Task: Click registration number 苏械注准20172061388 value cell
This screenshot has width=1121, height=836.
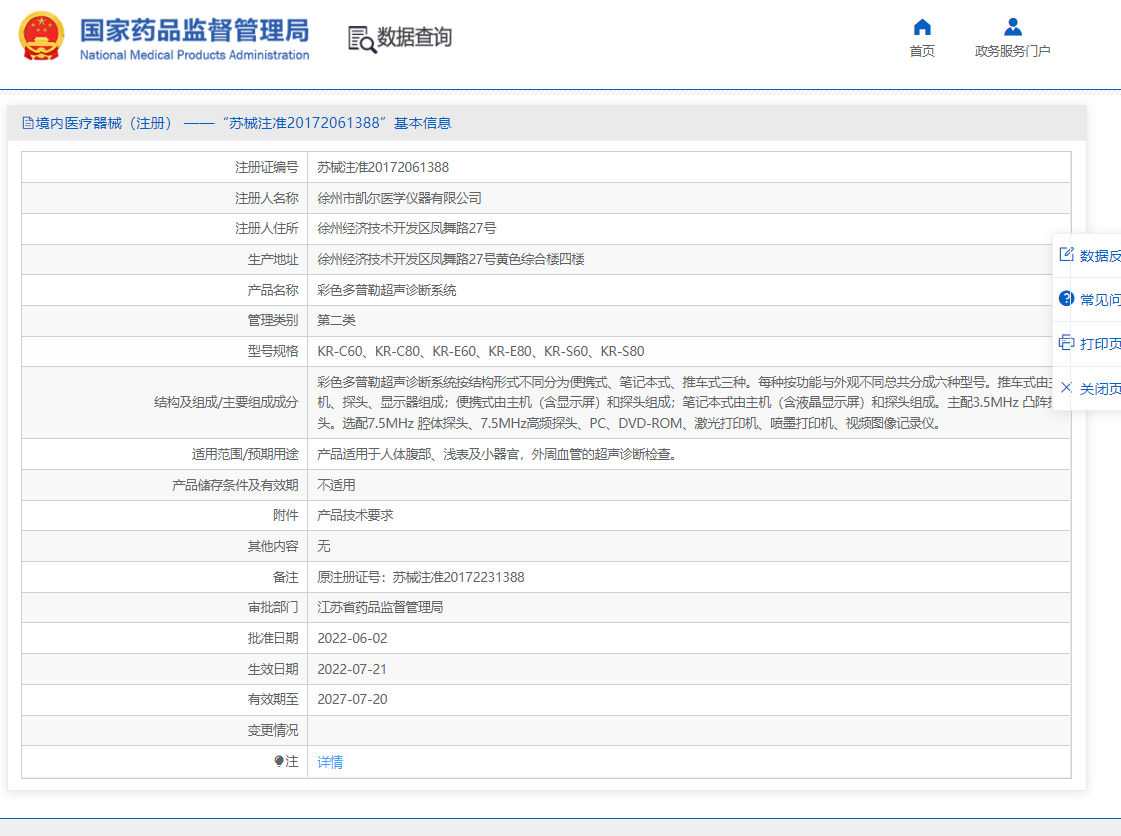Action: 383,167
